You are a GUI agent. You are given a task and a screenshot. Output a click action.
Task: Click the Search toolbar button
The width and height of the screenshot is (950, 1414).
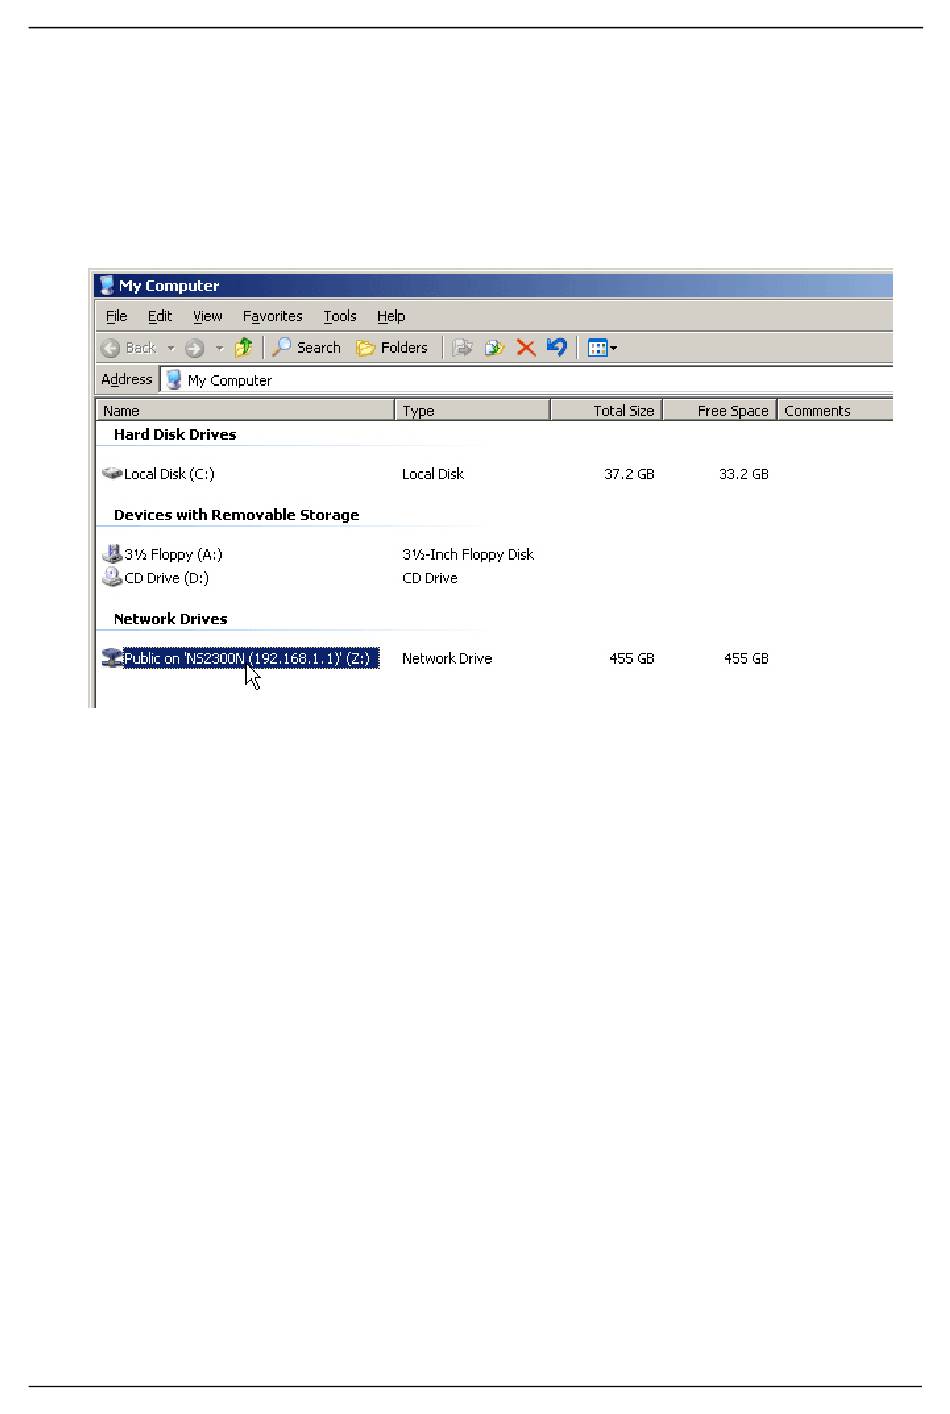pos(307,348)
